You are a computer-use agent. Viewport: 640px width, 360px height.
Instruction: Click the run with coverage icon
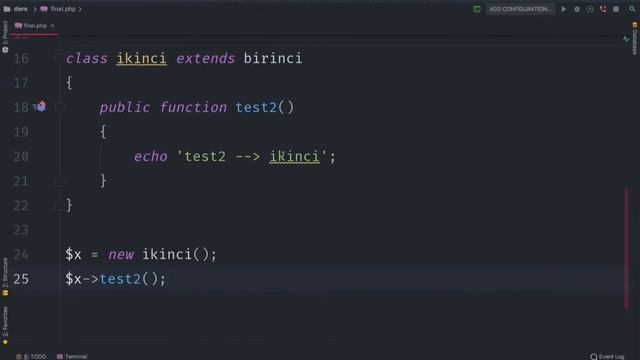pos(590,9)
